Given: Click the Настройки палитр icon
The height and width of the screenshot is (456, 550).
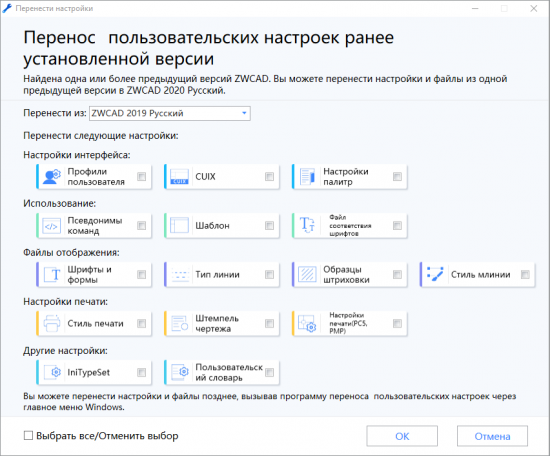Looking at the screenshot, I should tap(307, 176).
